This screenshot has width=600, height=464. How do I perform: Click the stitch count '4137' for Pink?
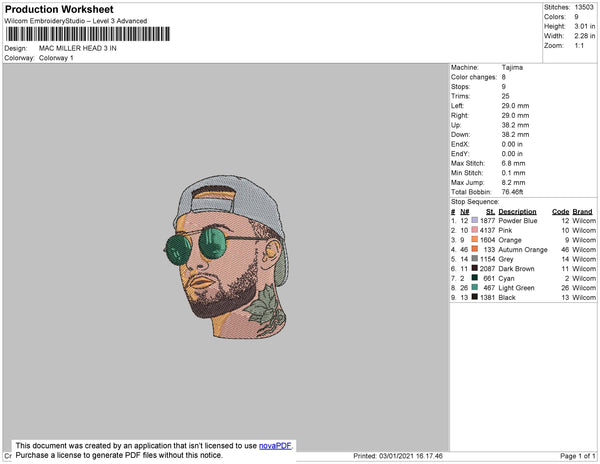pyautogui.click(x=488, y=230)
